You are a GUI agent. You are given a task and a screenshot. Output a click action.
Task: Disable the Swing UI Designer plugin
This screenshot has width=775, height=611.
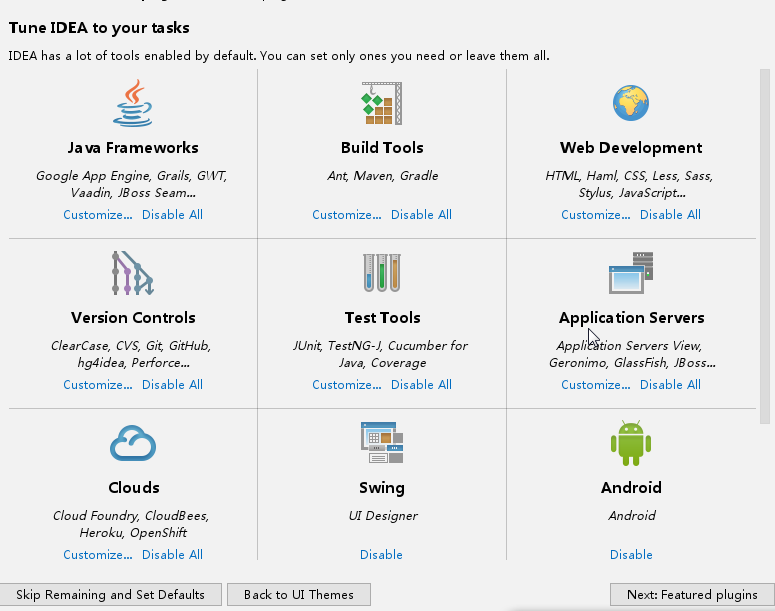381,555
